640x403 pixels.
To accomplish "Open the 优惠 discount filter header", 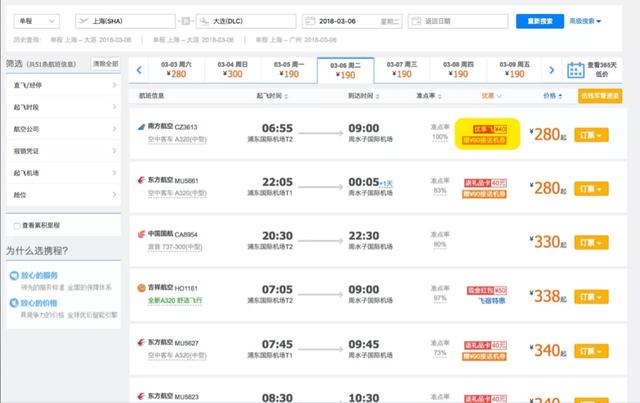I will (491, 96).
